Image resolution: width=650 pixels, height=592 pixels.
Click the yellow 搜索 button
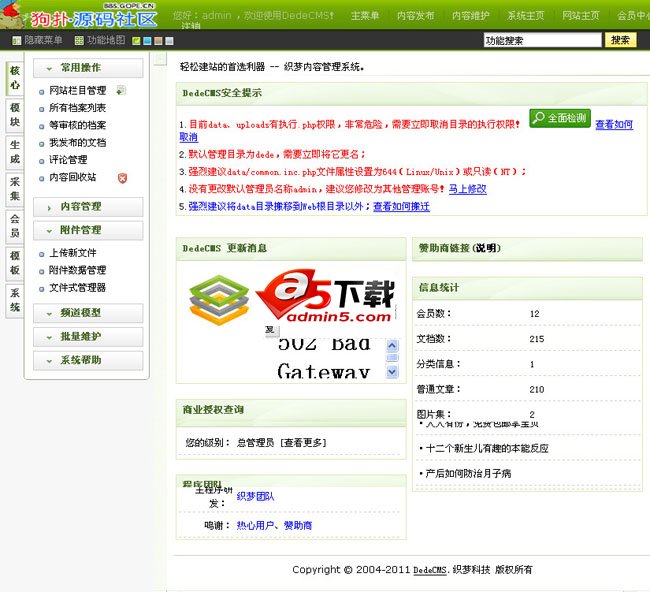click(621, 40)
